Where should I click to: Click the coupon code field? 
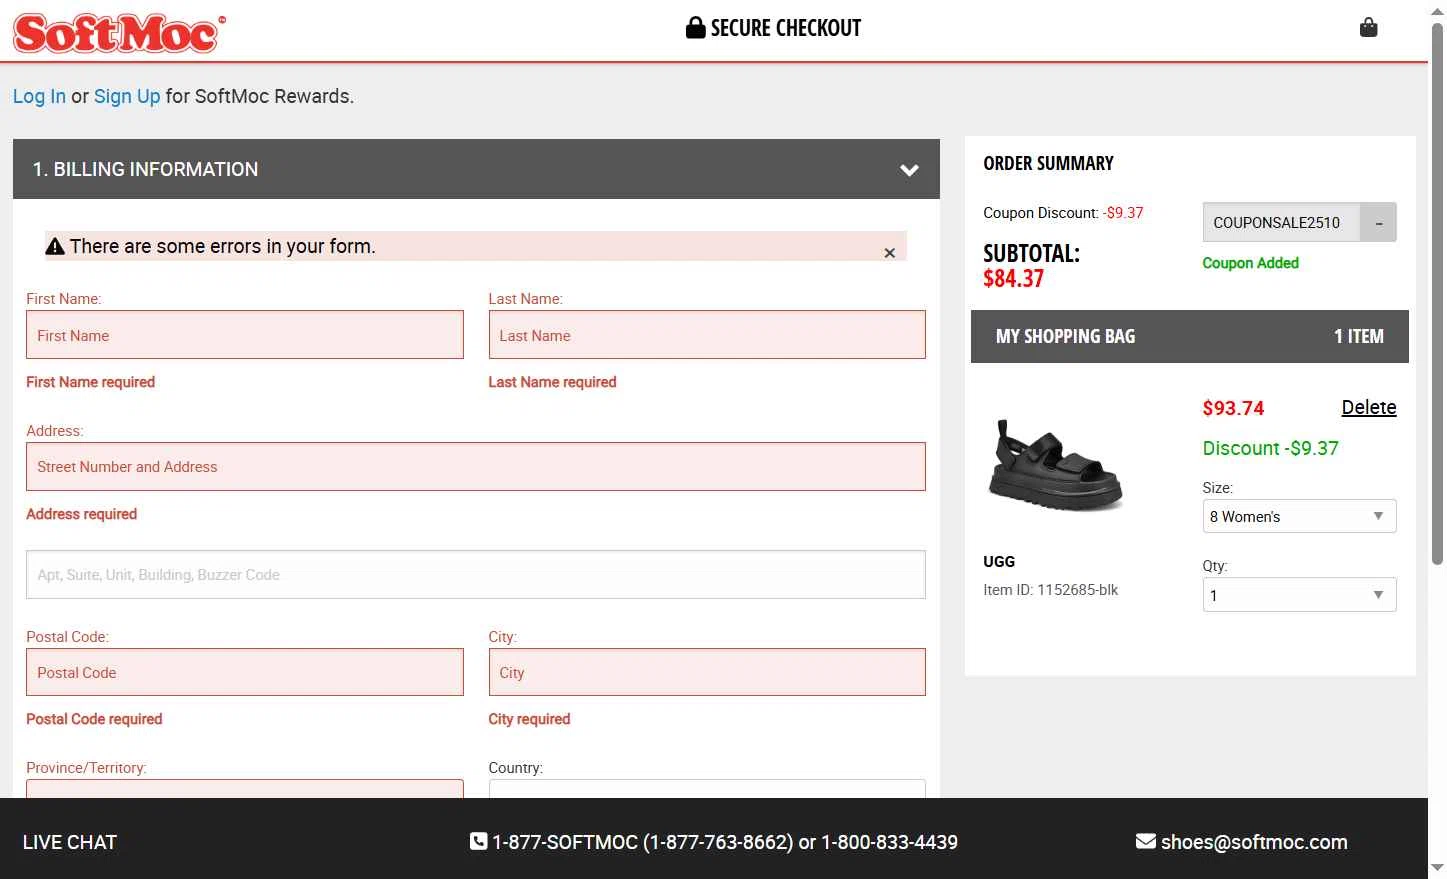point(1281,223)
